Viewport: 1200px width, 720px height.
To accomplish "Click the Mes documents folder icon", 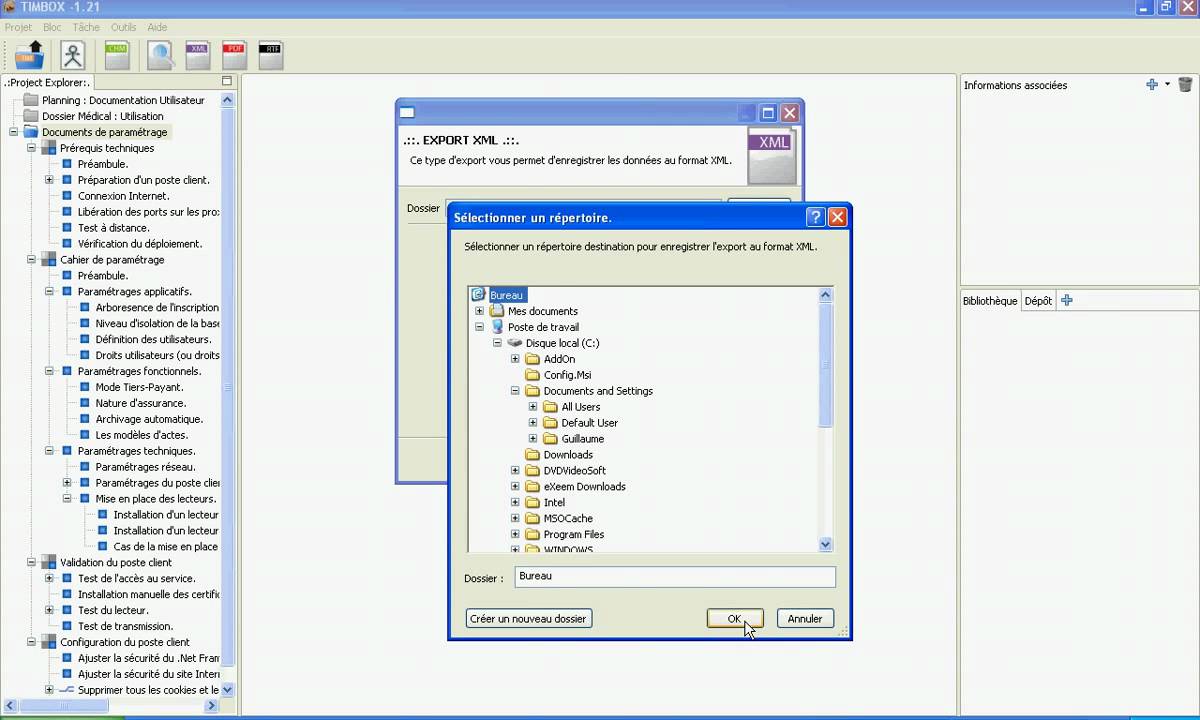I will tap(497, 311).
